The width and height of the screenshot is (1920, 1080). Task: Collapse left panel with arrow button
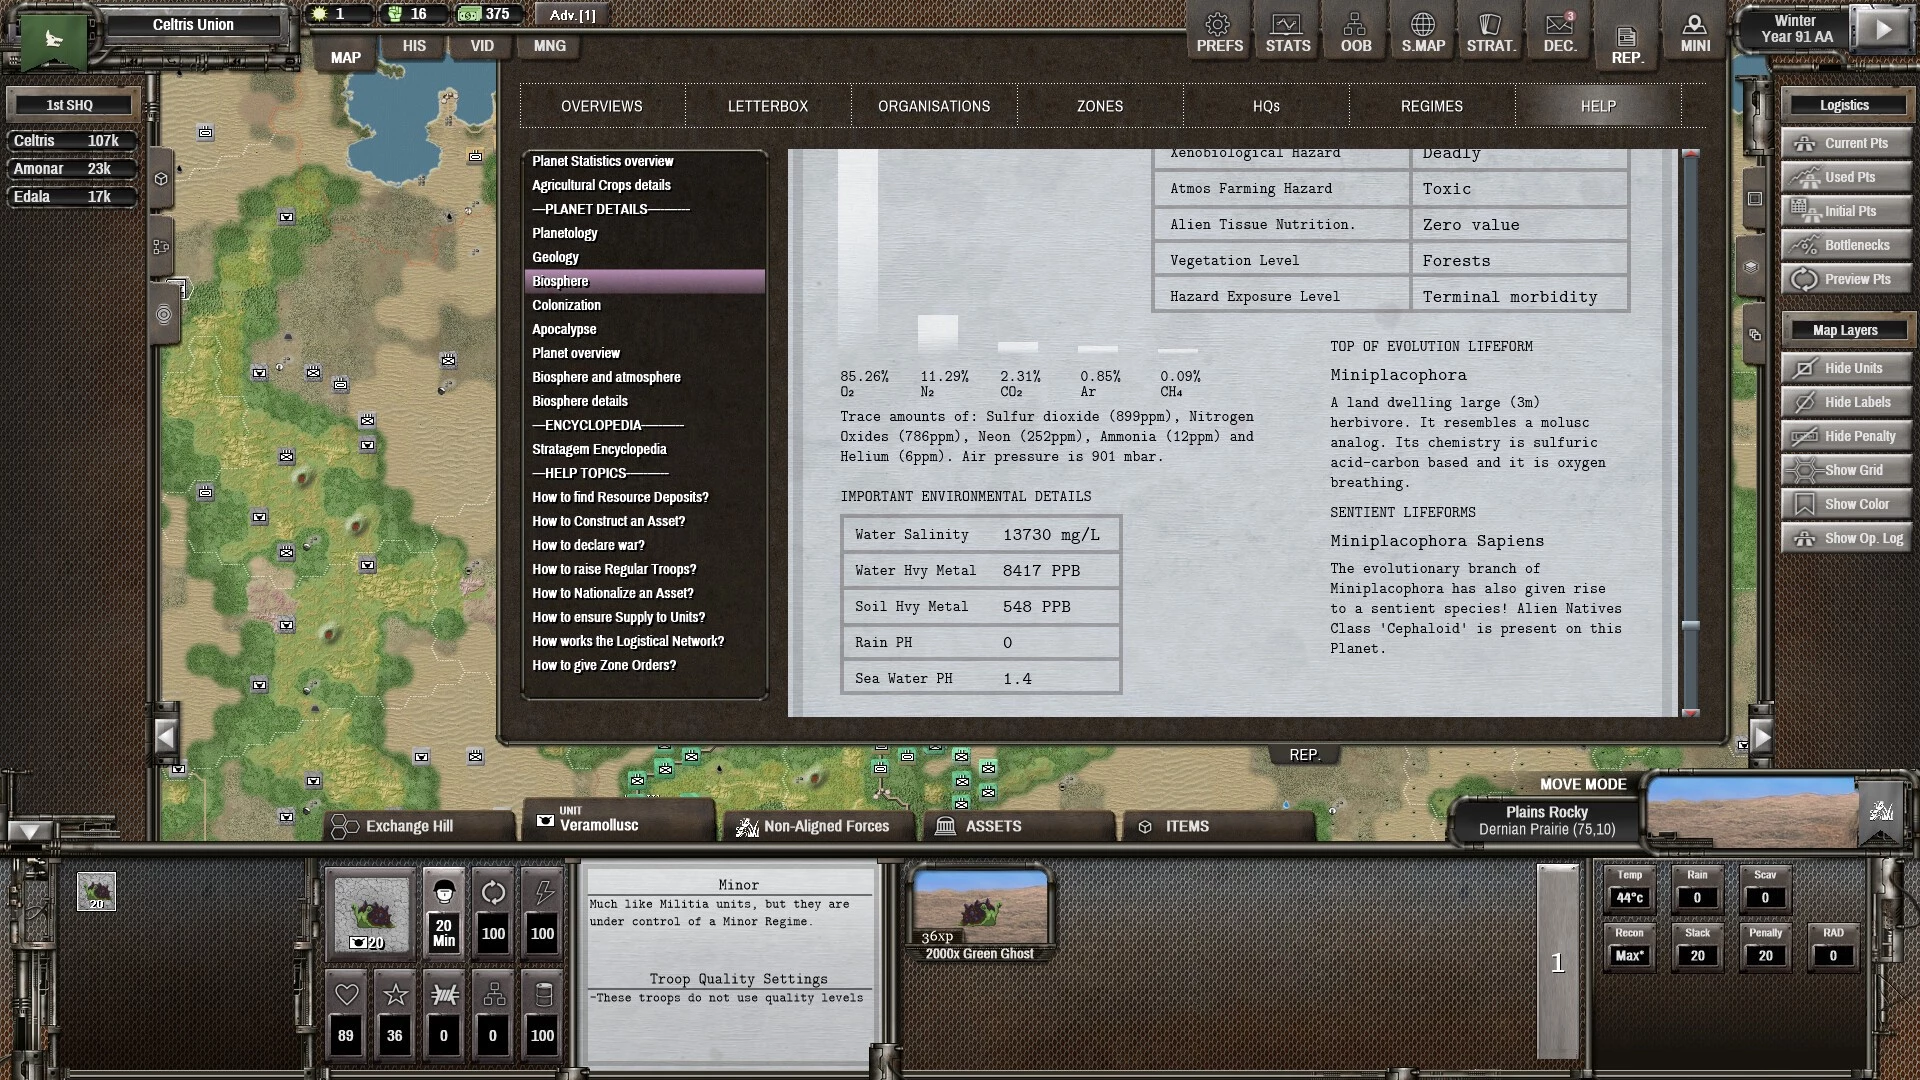pos(166,737)
